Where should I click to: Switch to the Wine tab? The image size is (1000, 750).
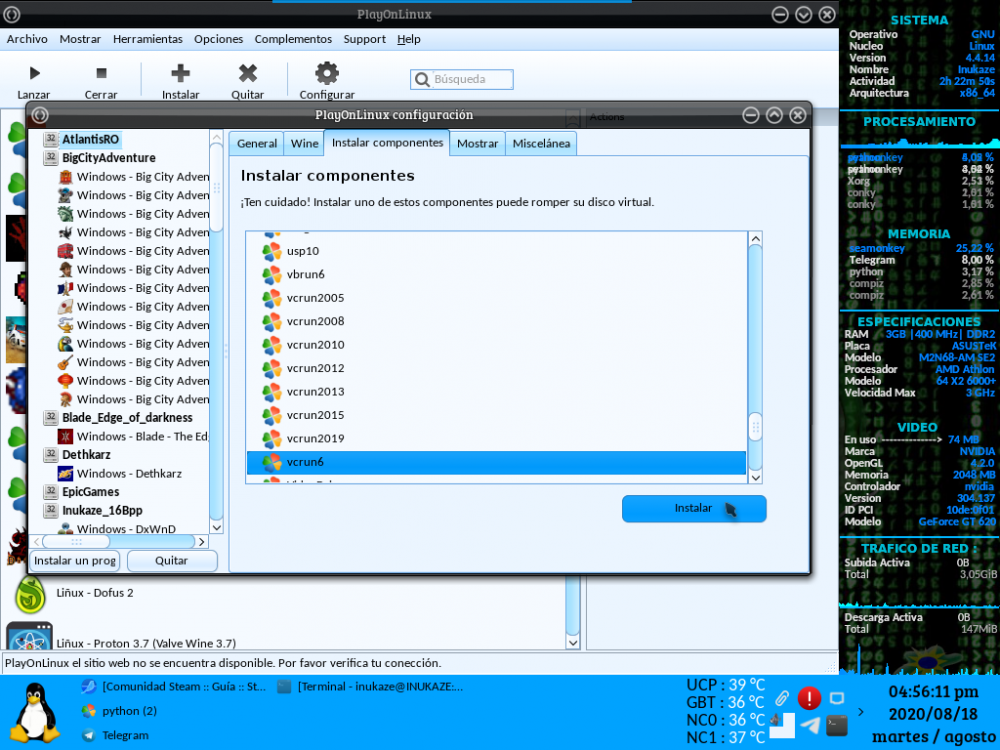tap(304, 143)
